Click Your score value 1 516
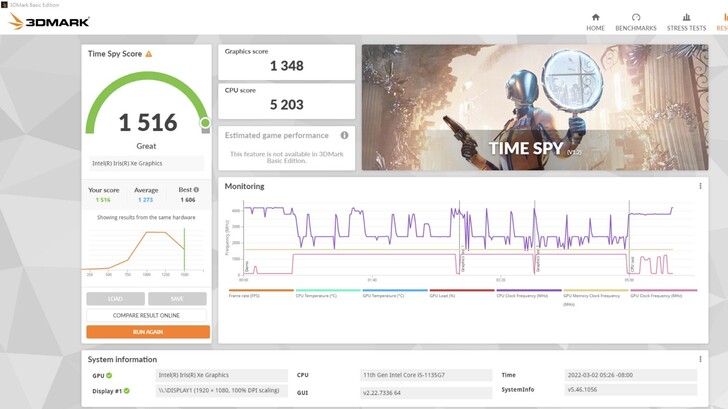 (x=103, y=200)
